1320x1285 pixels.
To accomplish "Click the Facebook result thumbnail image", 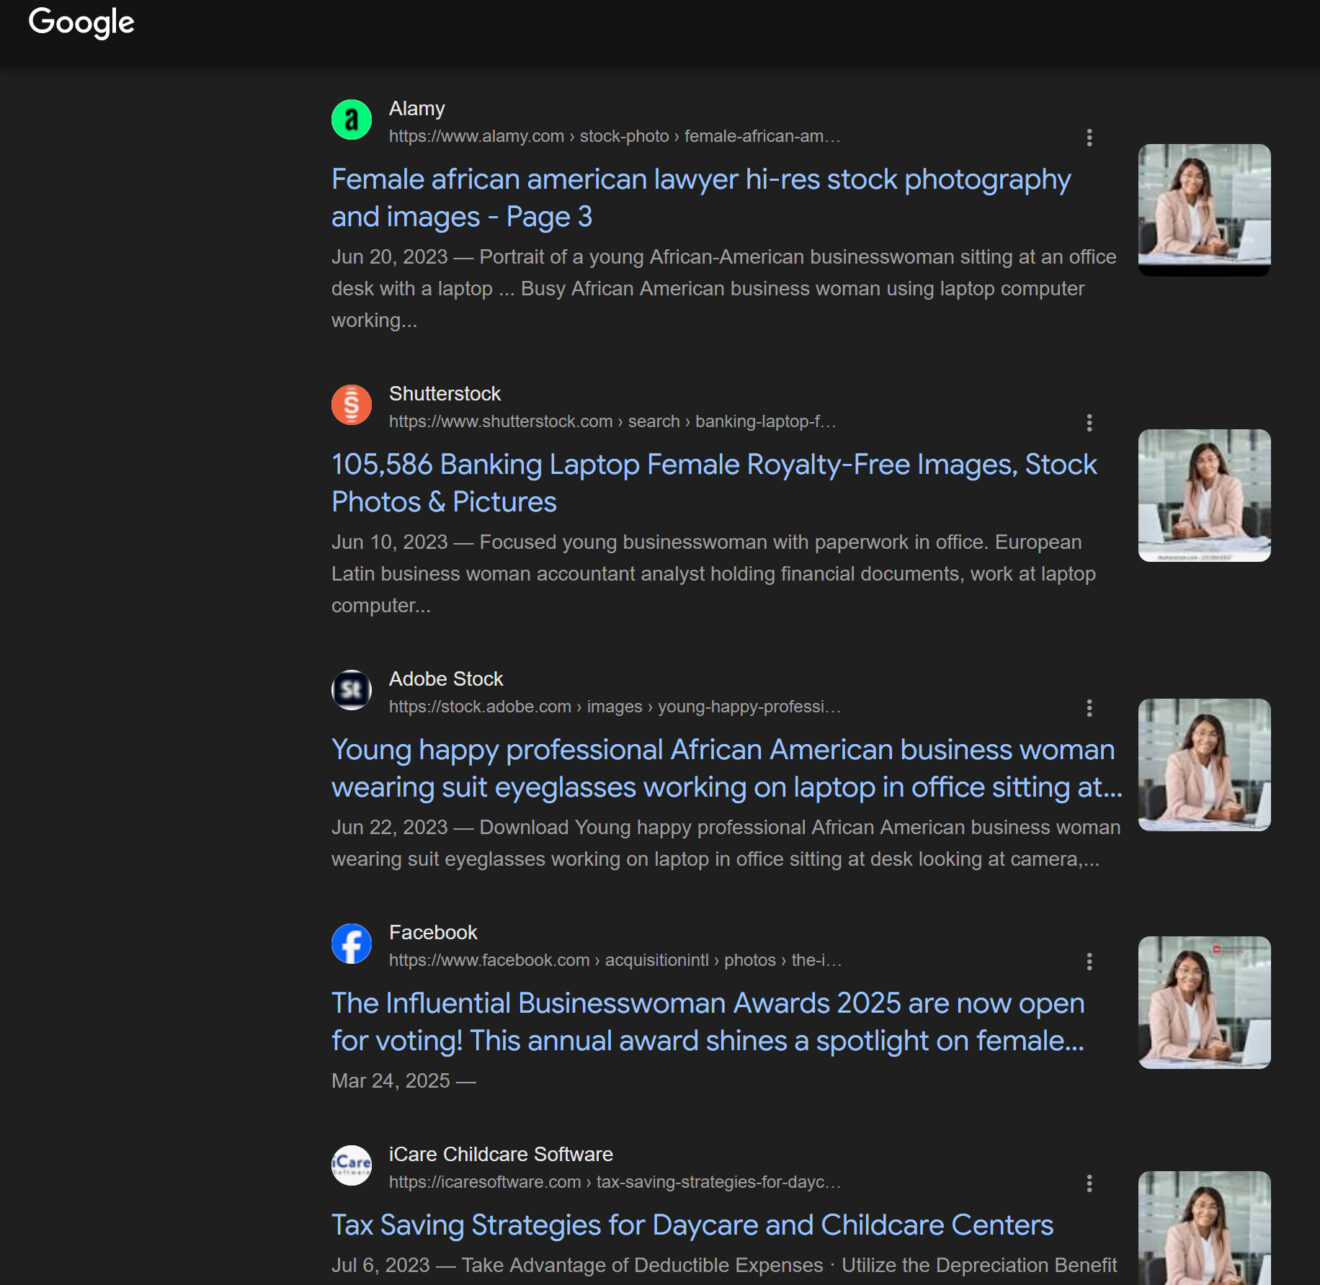I will [1204, 1003].
